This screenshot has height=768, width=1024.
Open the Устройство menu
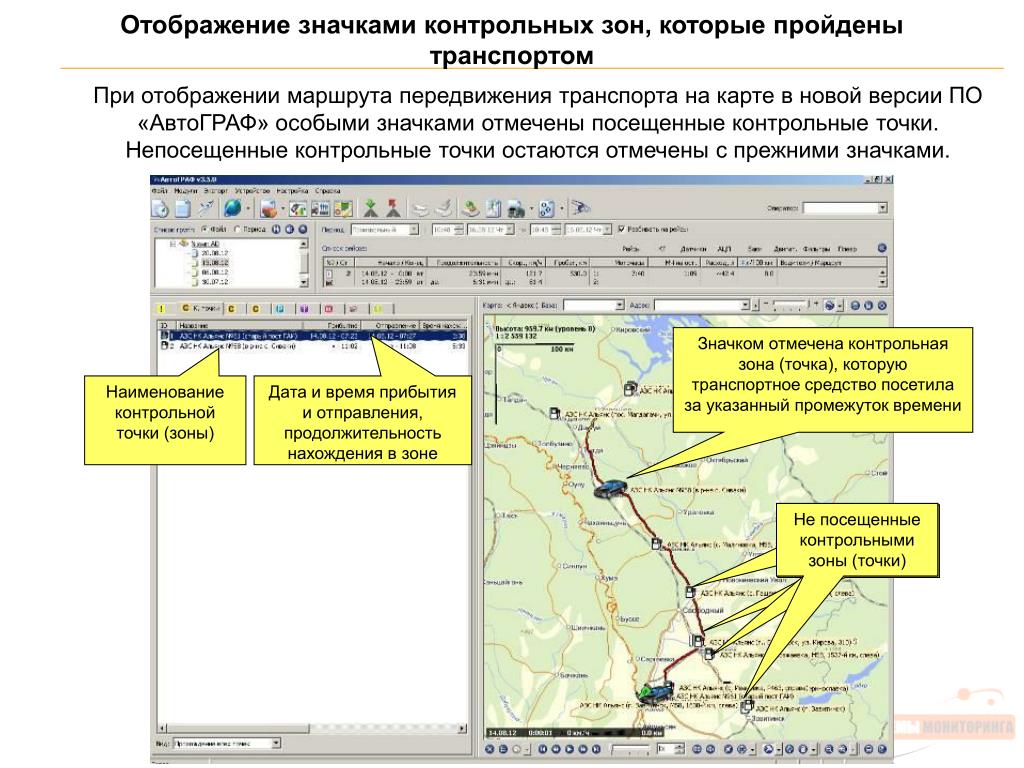coord(252,191)
